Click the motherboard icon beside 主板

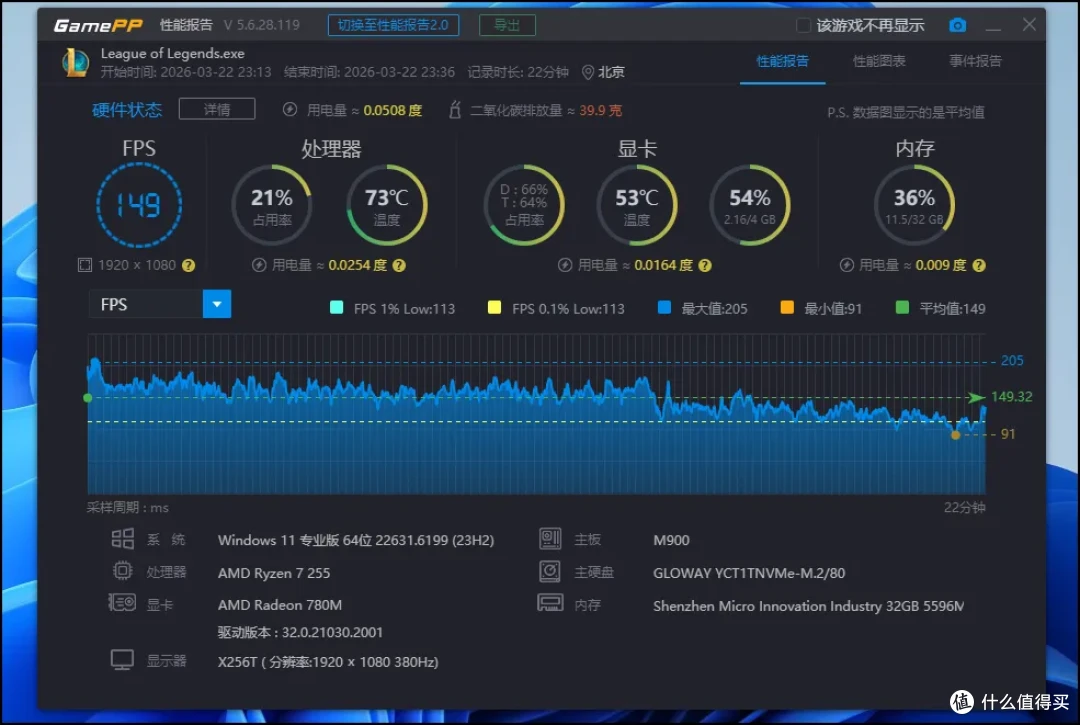[x=550, y=538]
